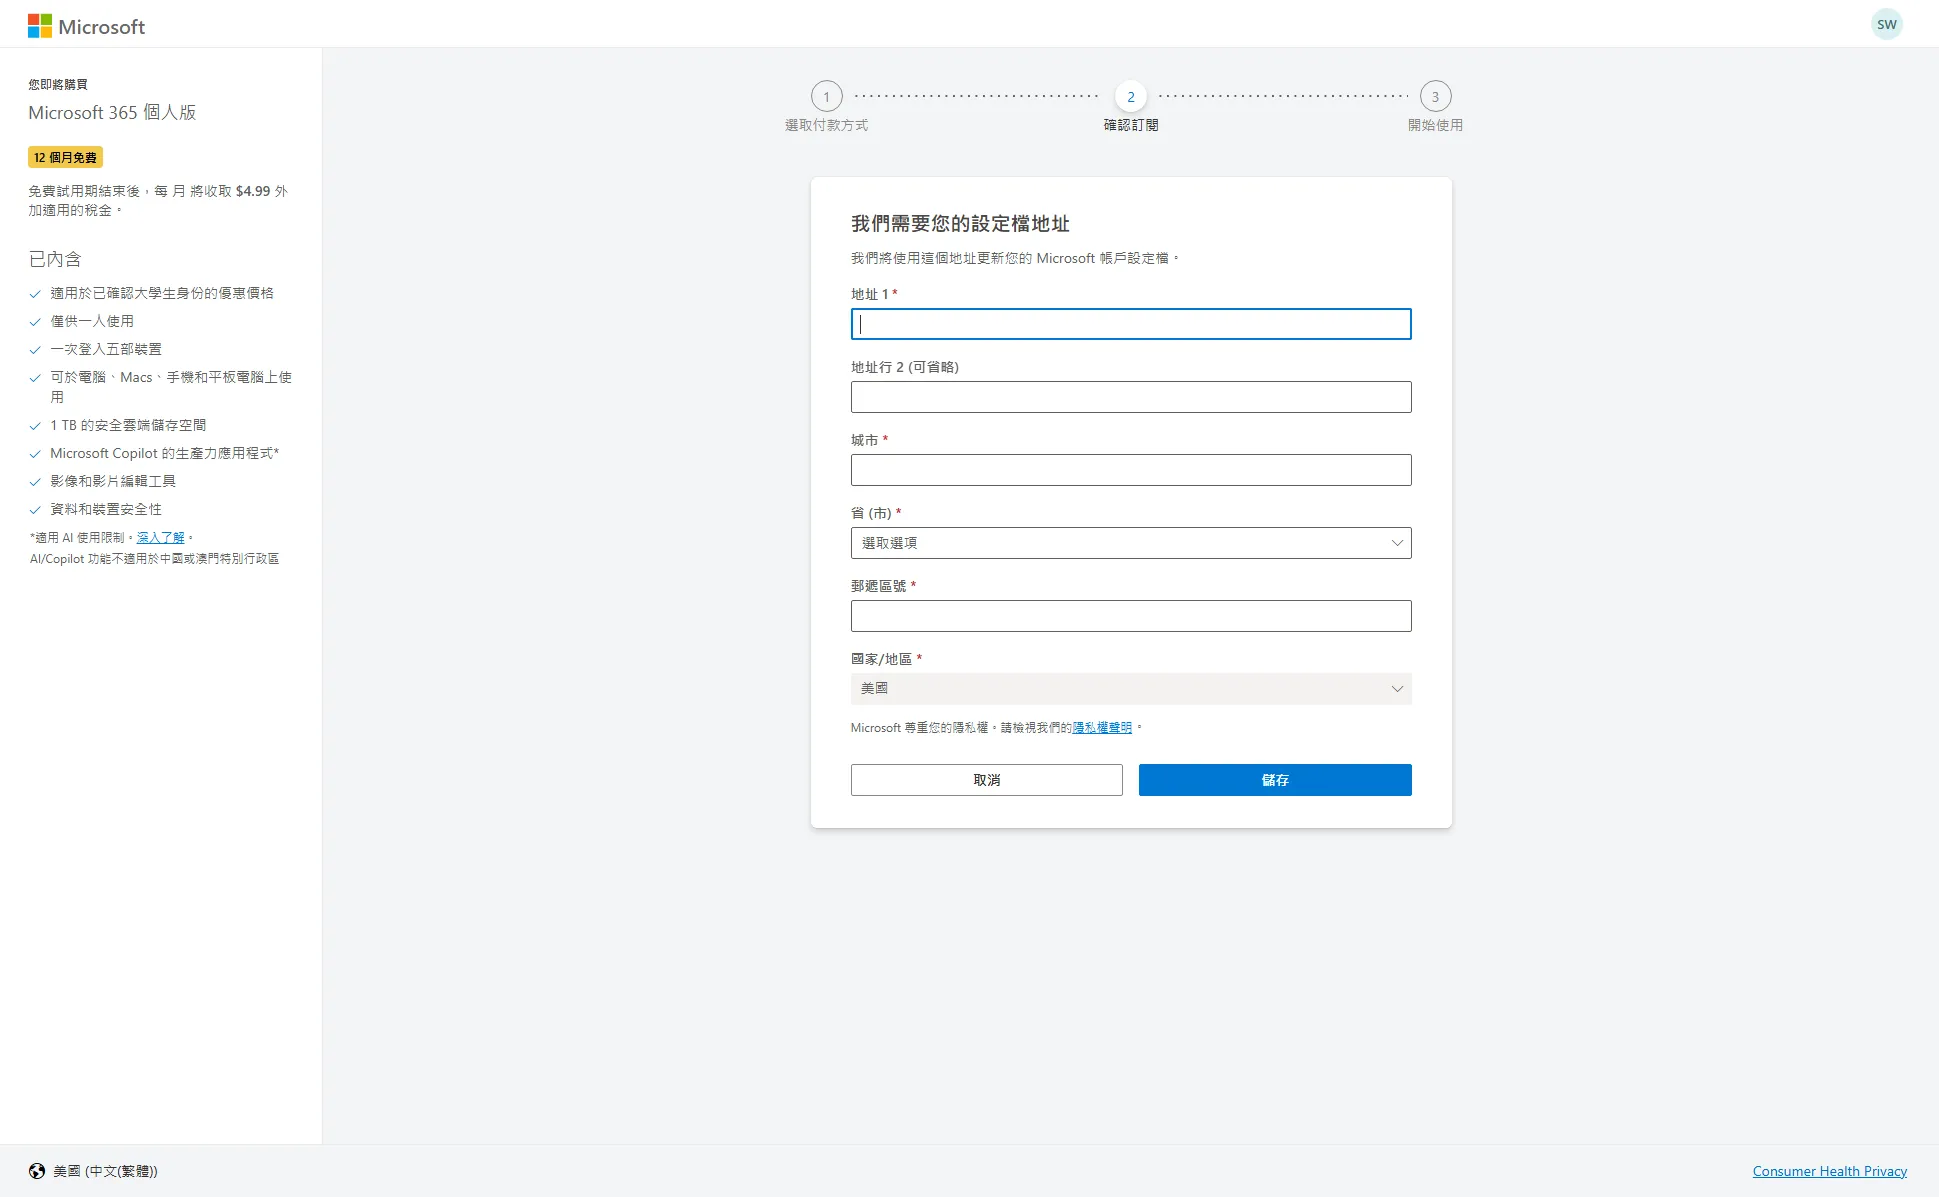Click step 1 circle in progress bar
This screenshot has width=1939, height=1197.
(x=826, y=97)
